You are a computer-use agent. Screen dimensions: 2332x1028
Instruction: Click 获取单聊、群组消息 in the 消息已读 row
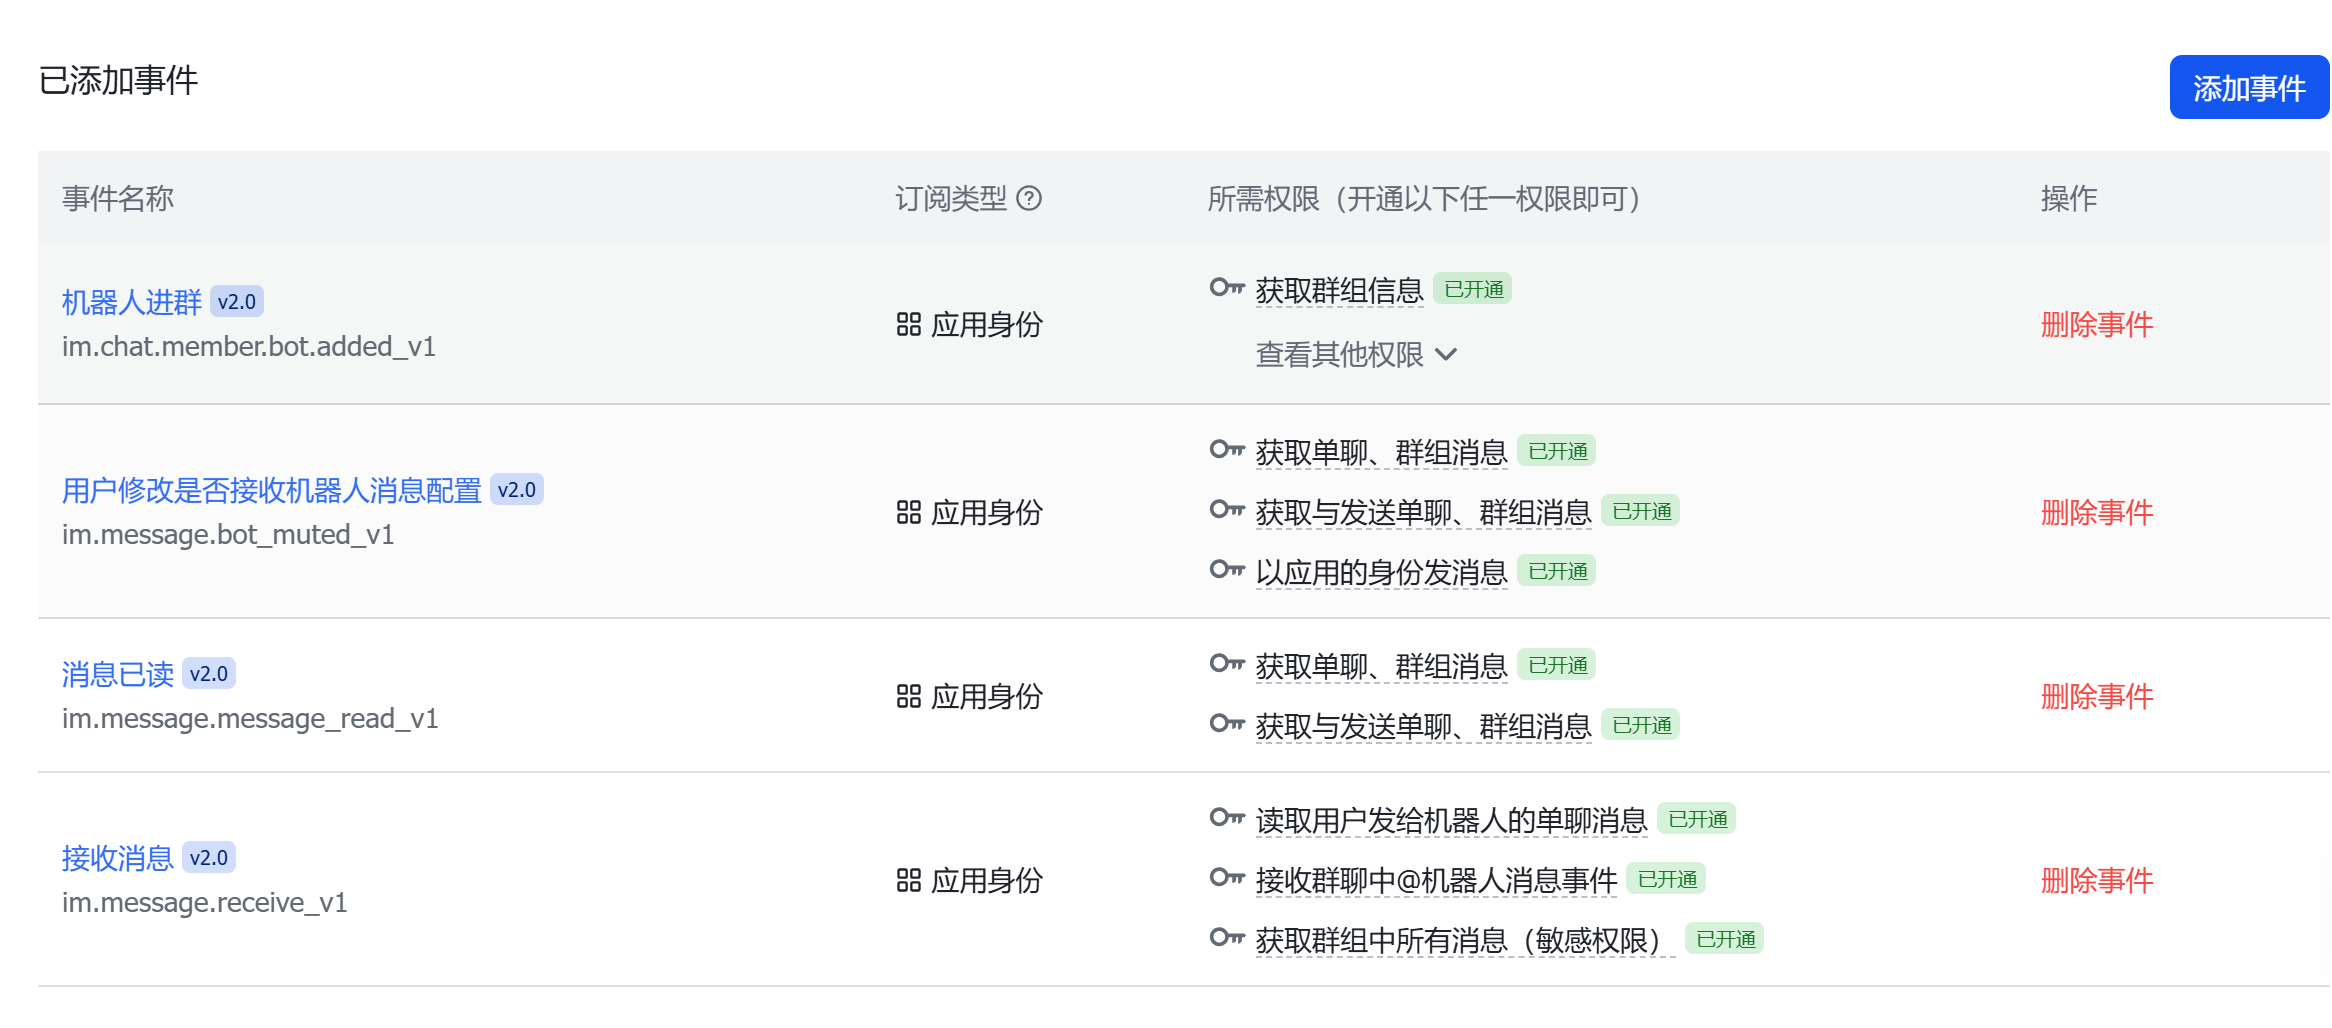(x=1382, y=666)
